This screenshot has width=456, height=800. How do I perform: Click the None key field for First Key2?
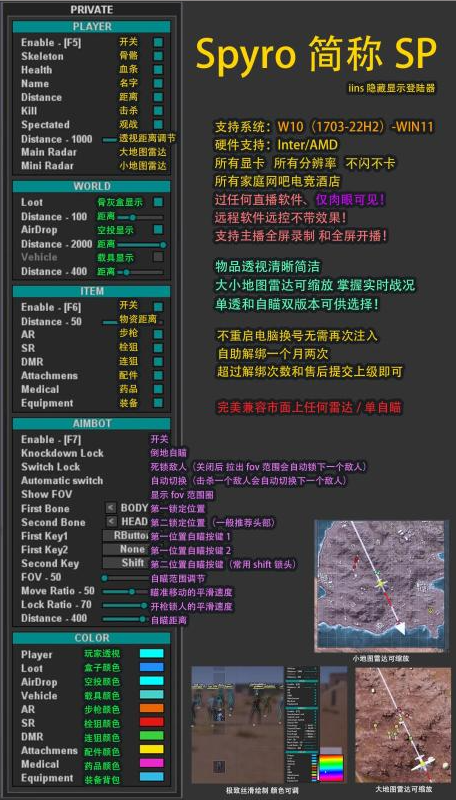tap(126, 549)
